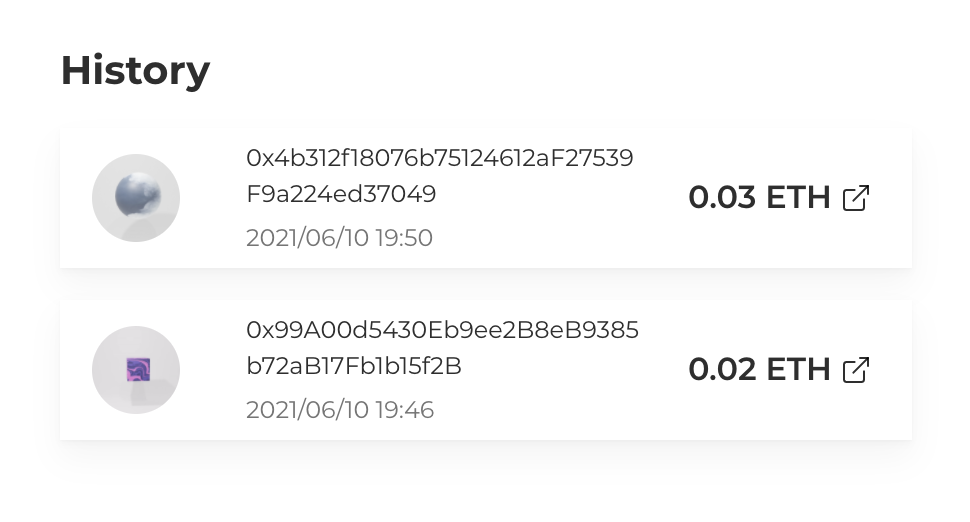Open external link beside 0.02 ETH
Viewport: 970px width, 522px height.
click(856, 370)
